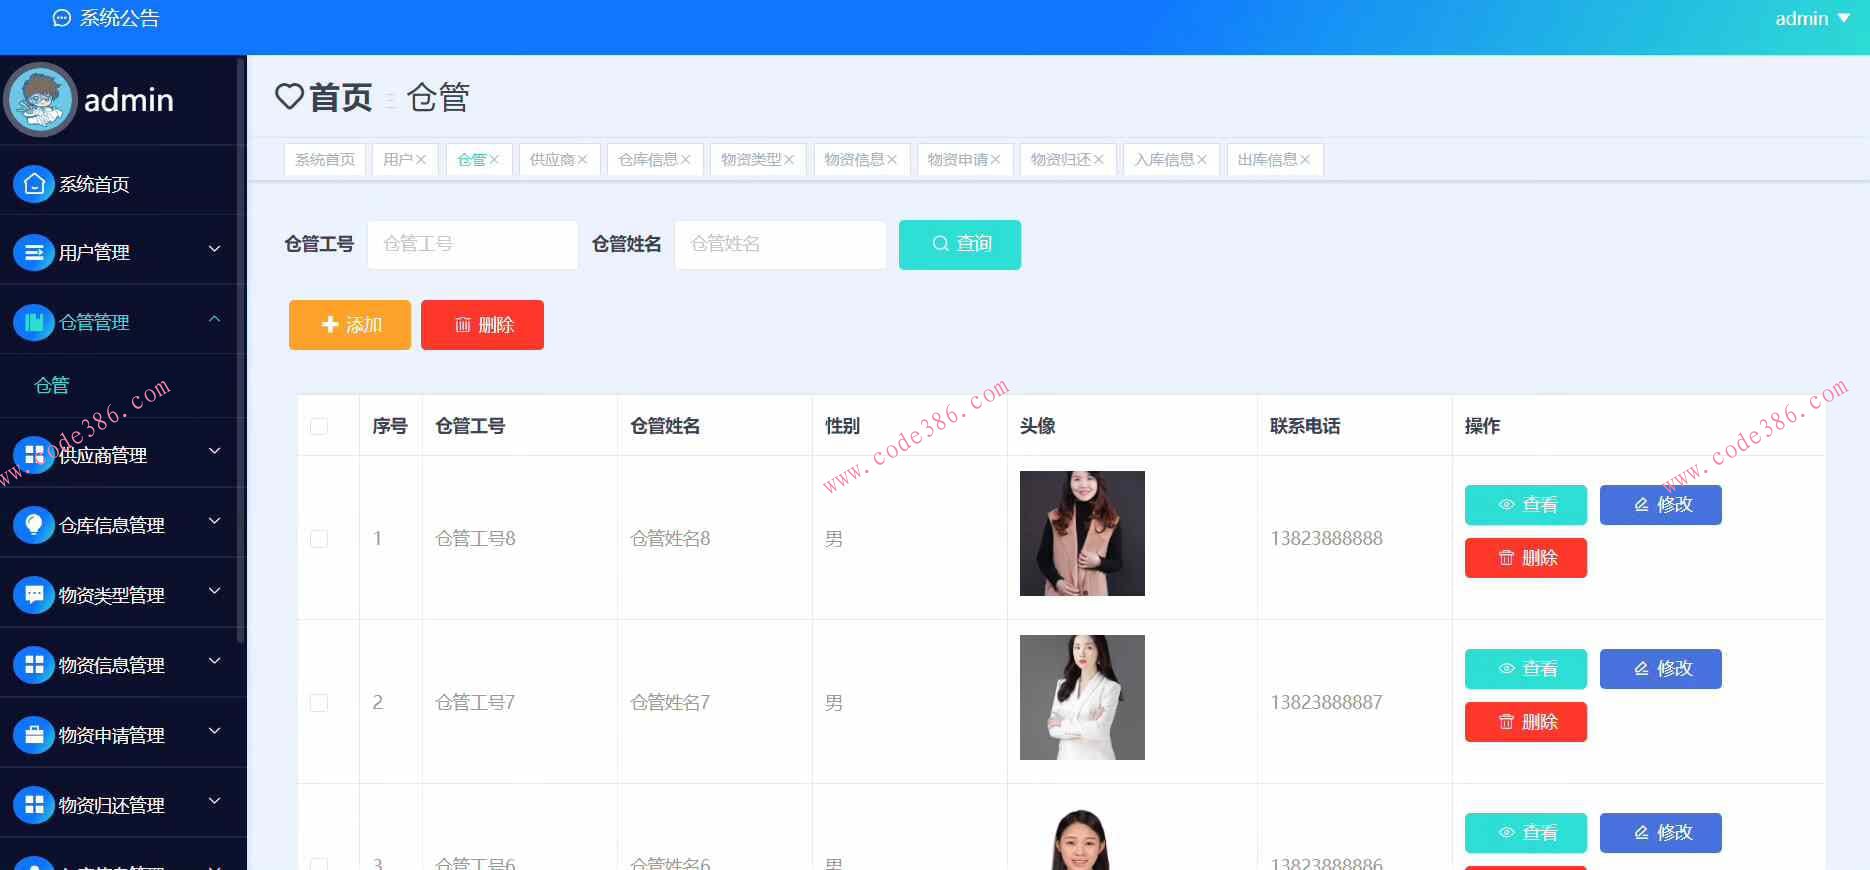Expand the 仓库信息管理 menu chevron
The image size is (1870, 870).
(214, 521)
